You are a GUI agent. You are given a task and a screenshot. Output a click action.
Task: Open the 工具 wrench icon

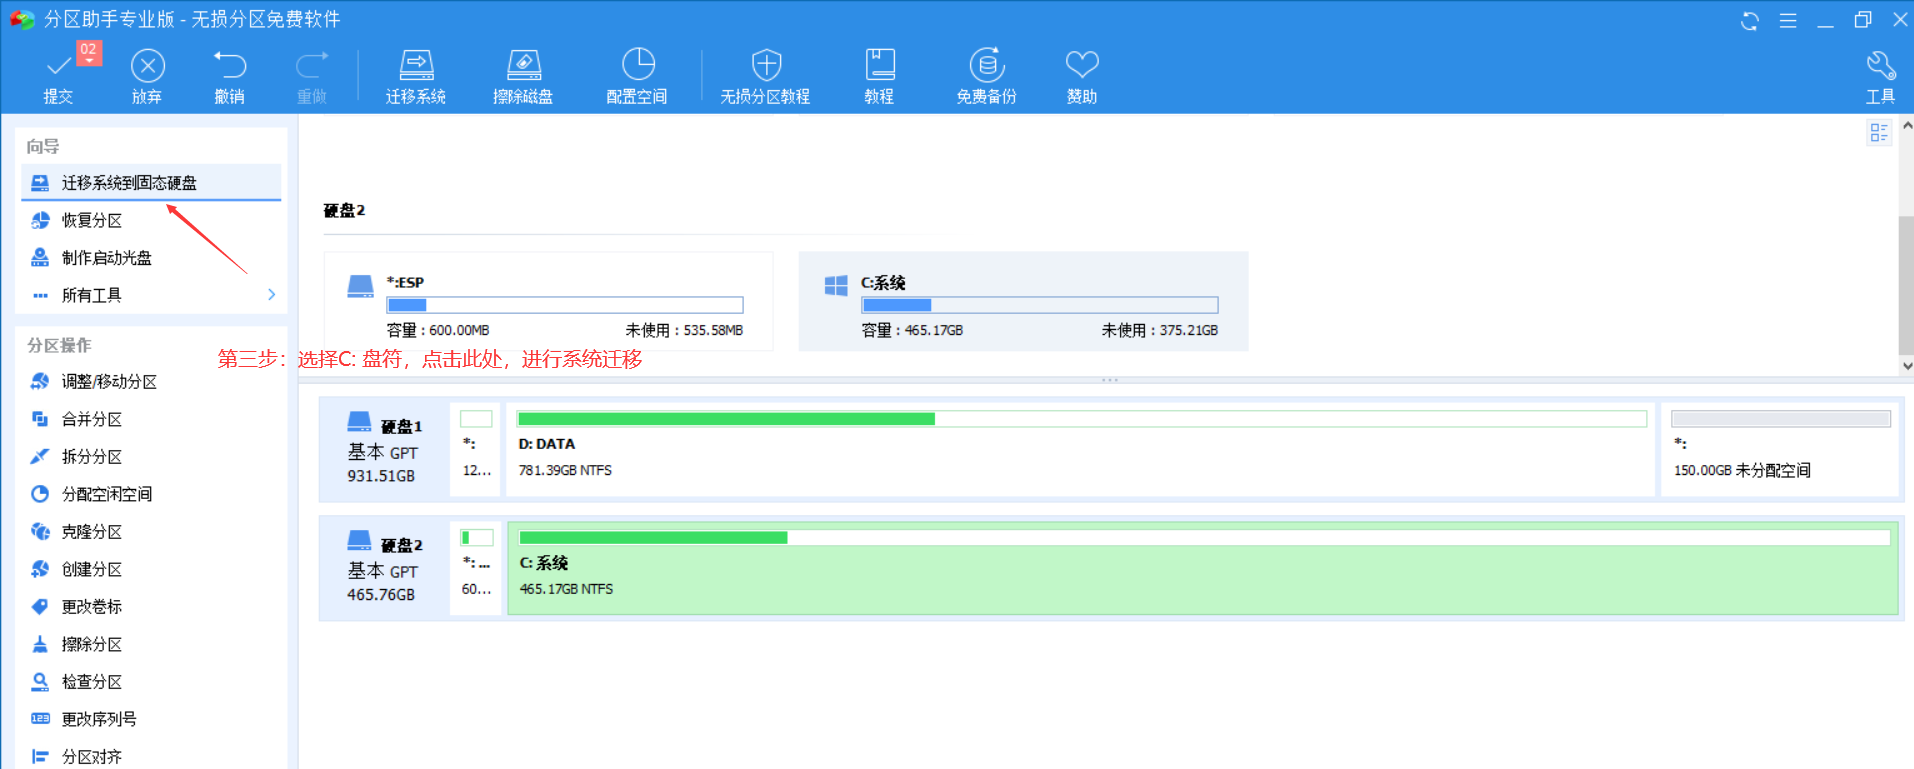click(1881, 66)
